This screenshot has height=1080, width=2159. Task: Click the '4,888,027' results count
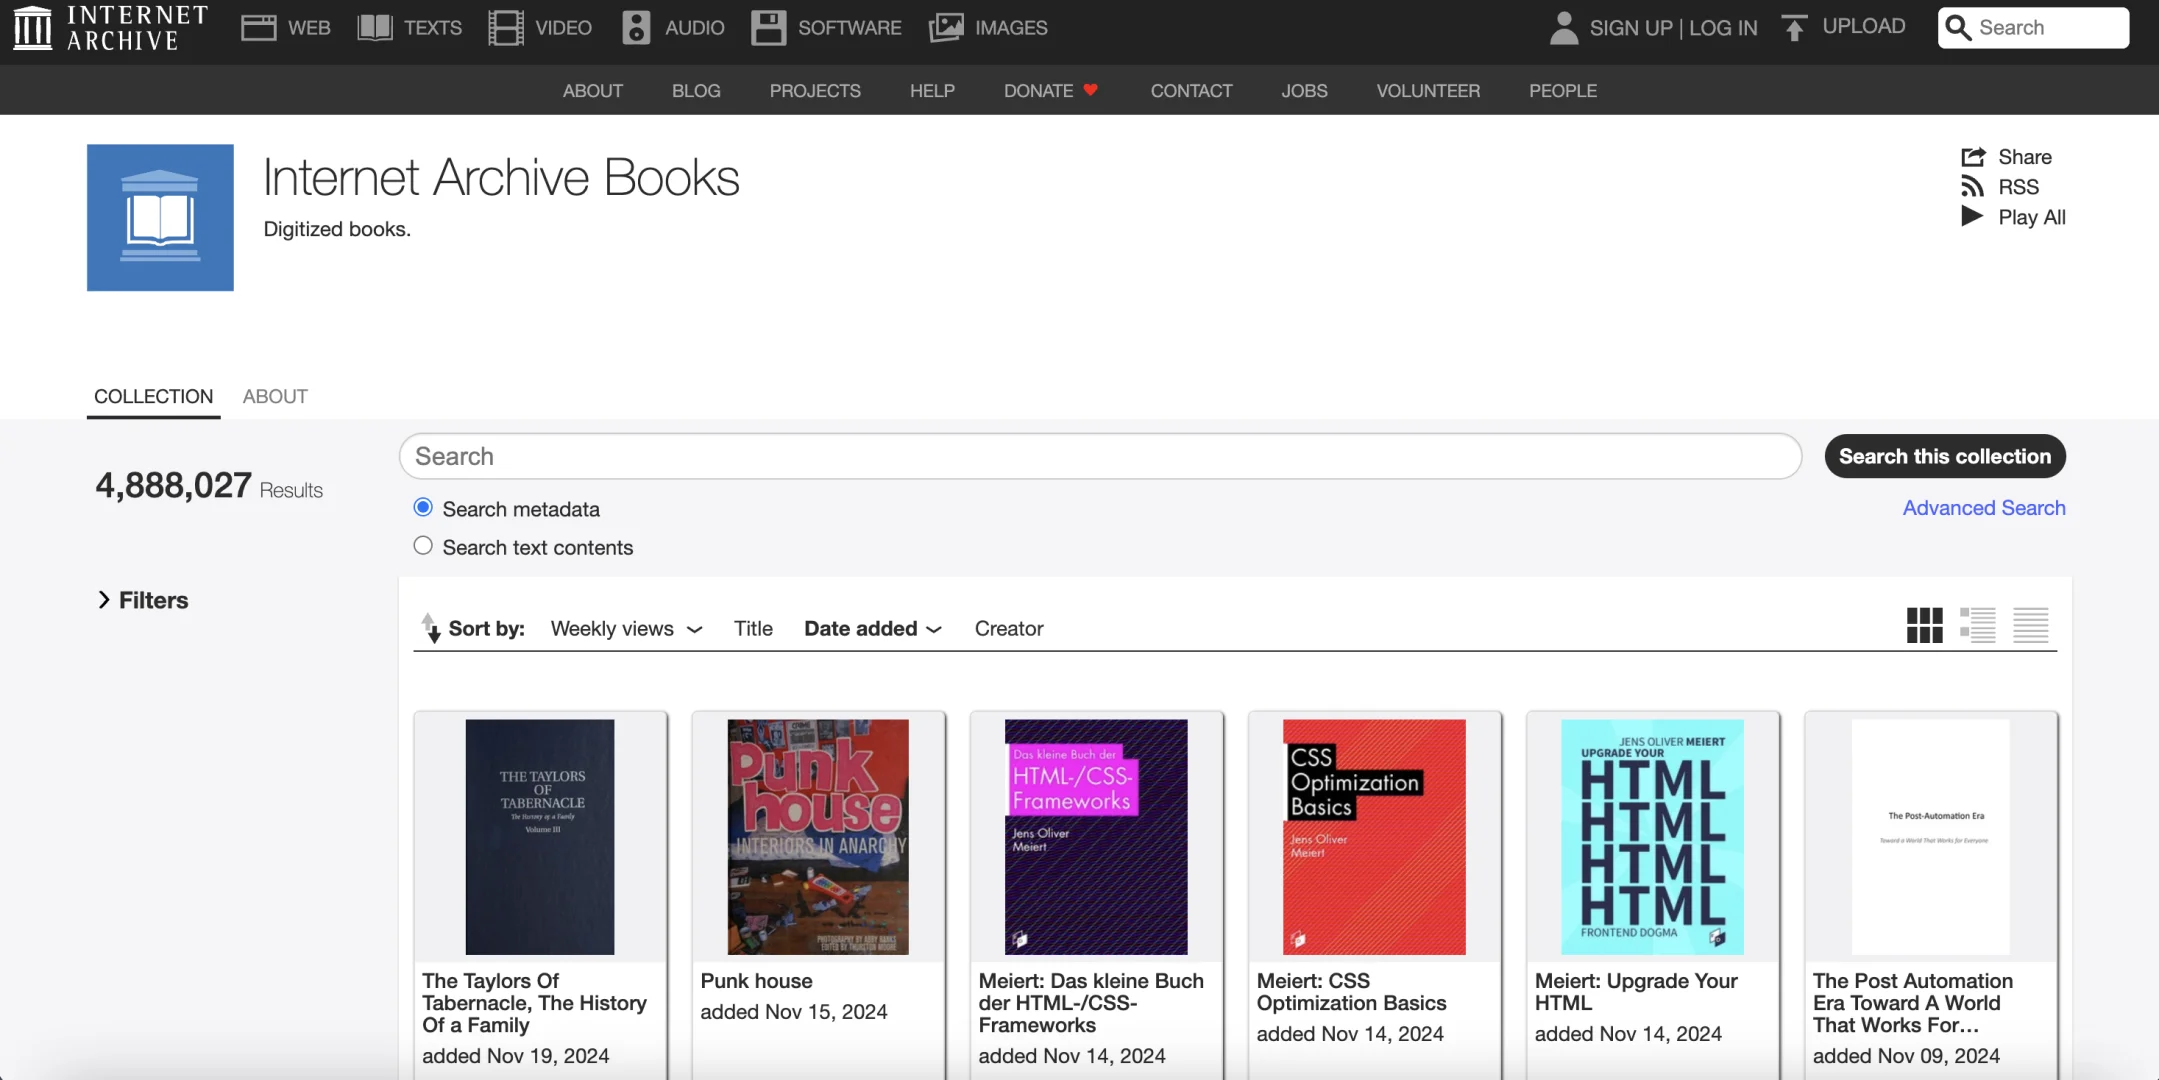click(173, 485)
